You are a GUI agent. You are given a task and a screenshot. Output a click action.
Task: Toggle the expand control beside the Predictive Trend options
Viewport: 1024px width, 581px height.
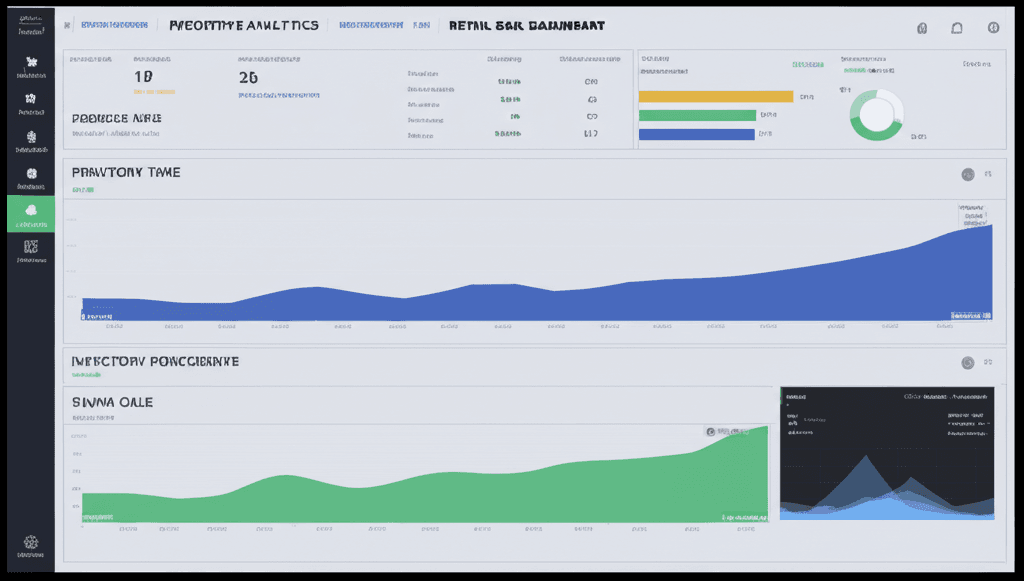[x=990, y=174]
